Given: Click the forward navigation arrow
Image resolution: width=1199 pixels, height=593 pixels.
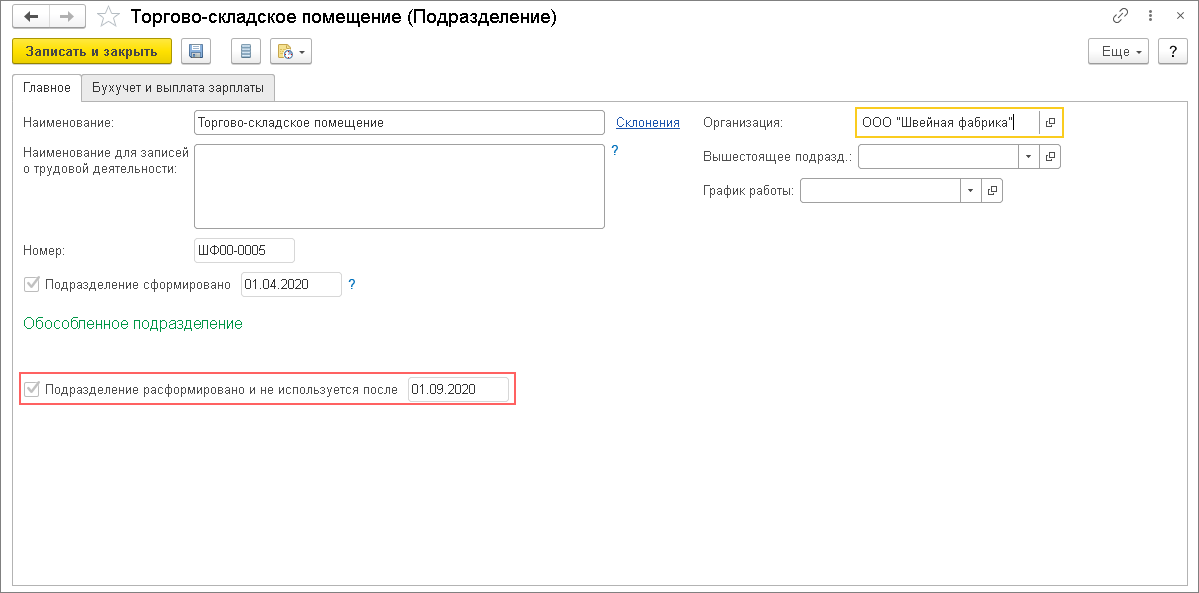Looking at the screenshot, I should point(66,17).
